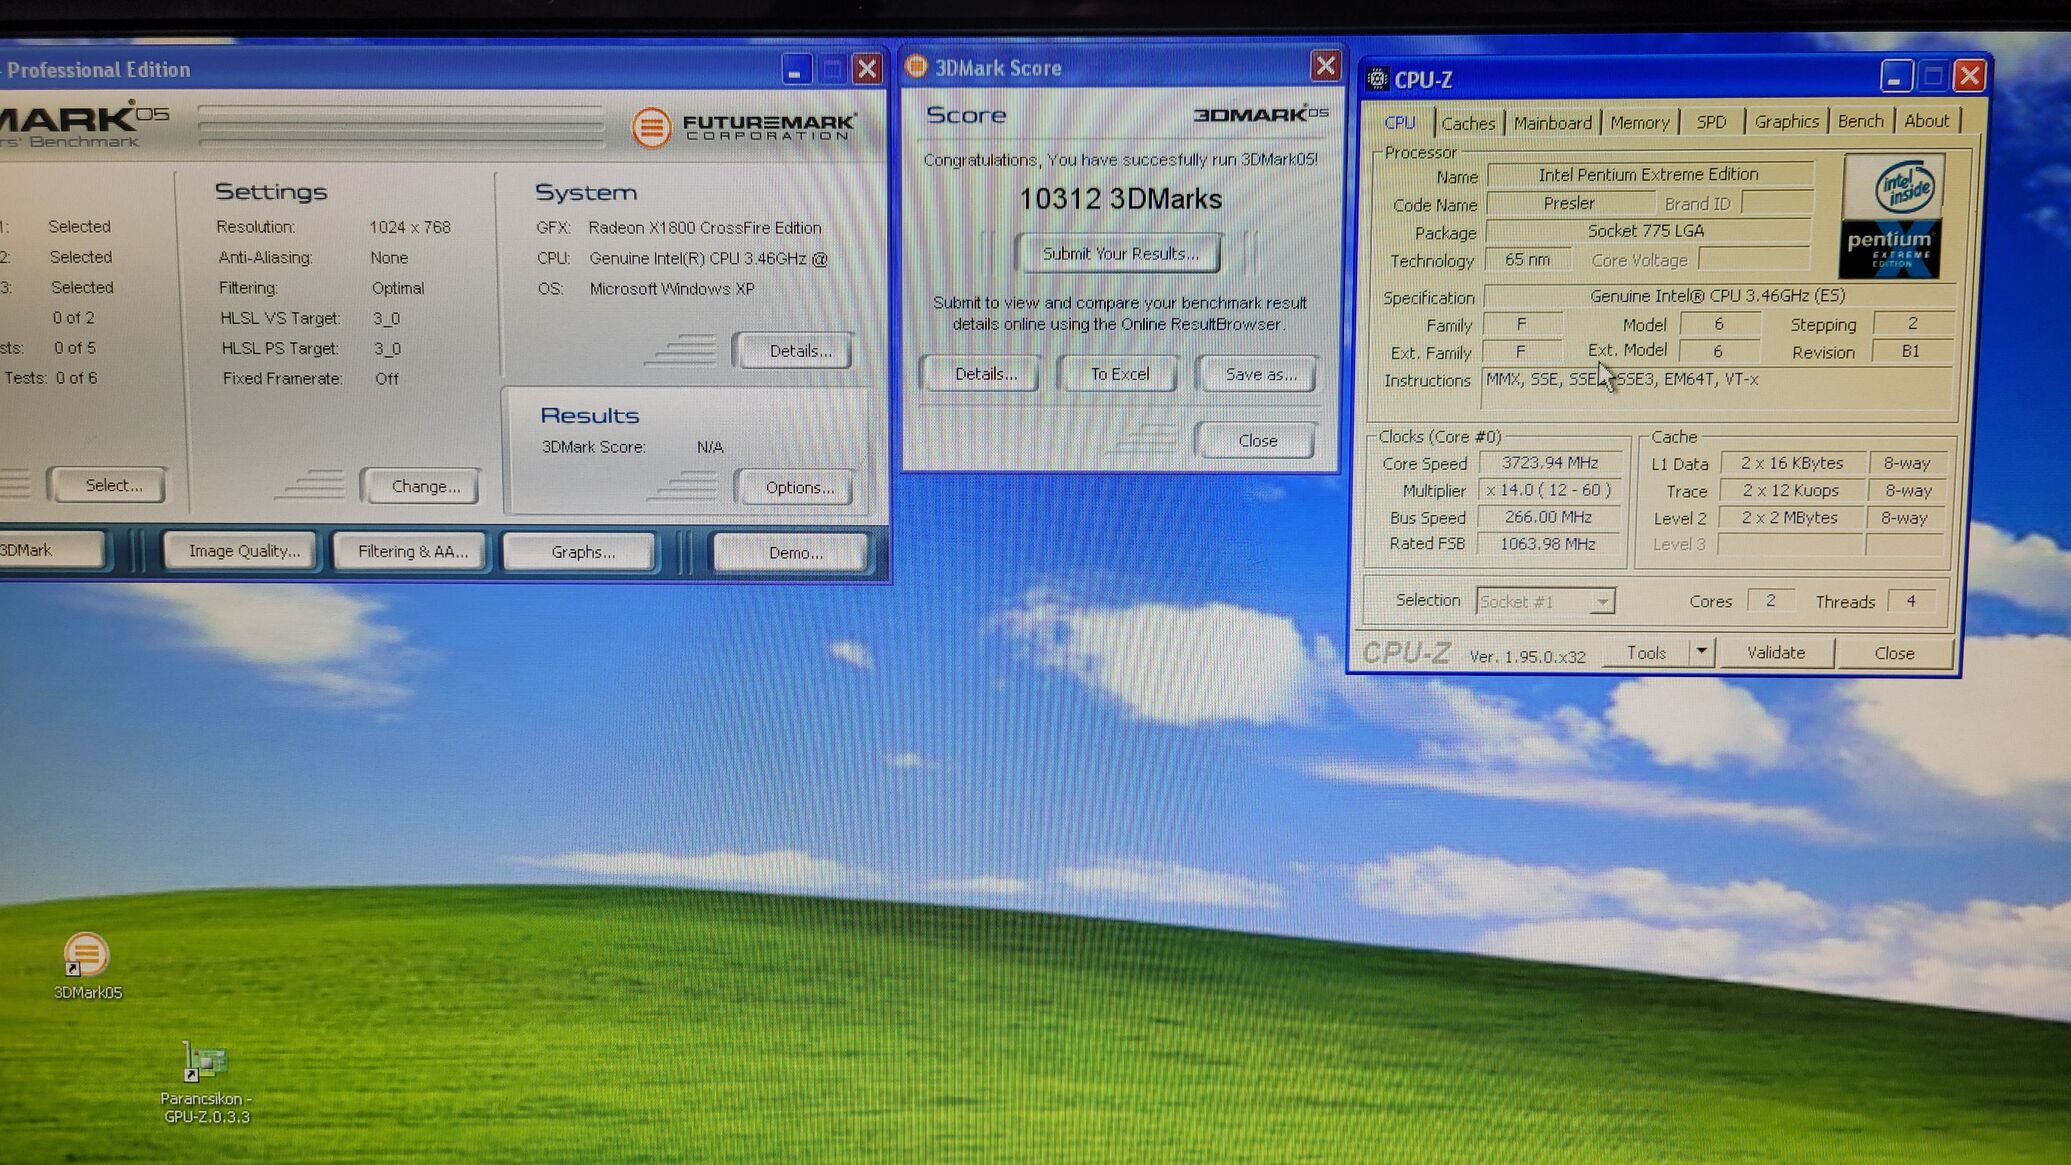The image size is (2071, 1165).
Task: Click Close button in 3DMark Score dialog
Action: [x=1257, y=440]
